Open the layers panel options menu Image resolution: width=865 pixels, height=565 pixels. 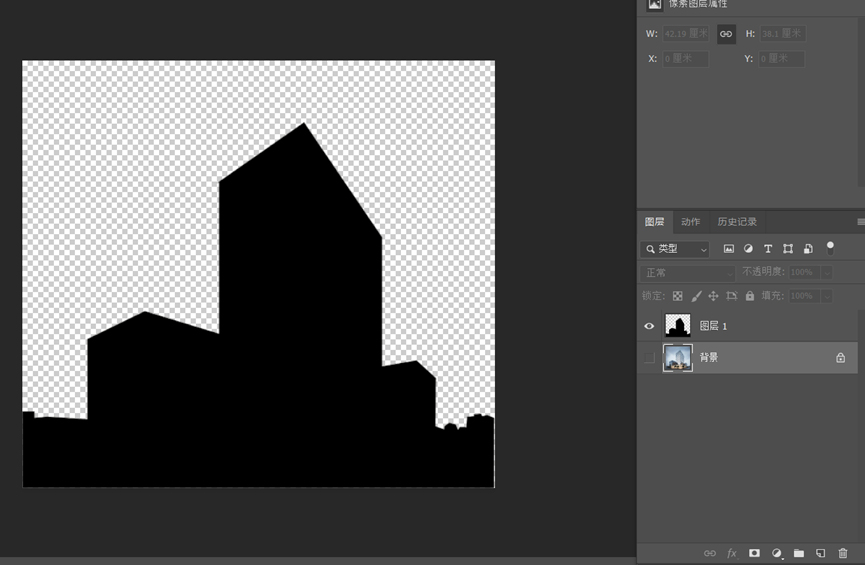tap(861, 222)
